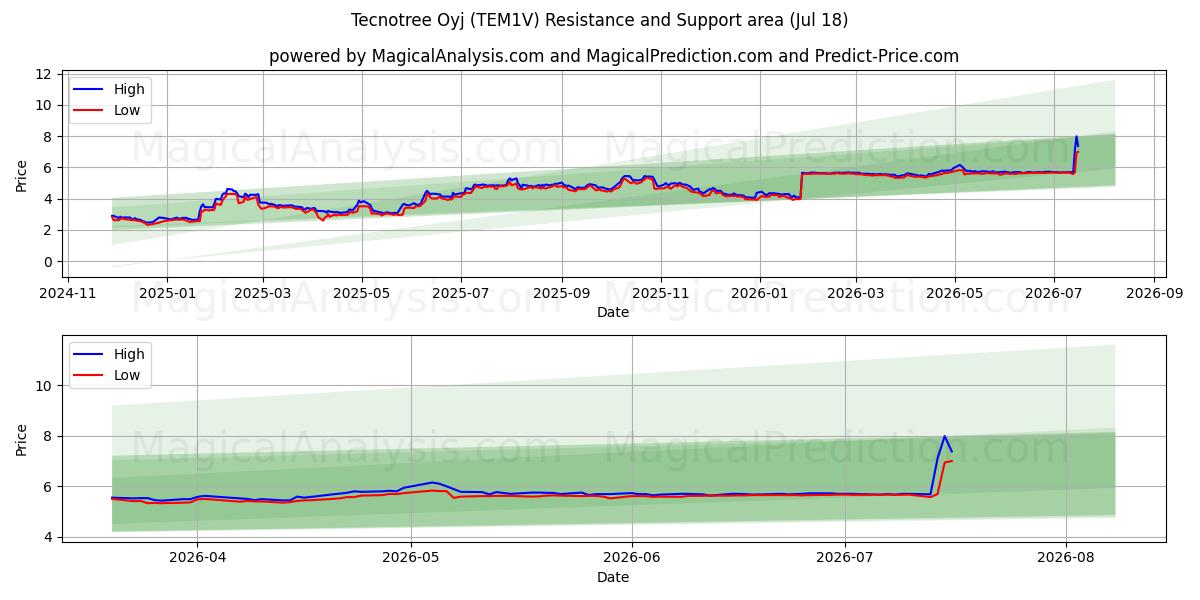This screenshot has height=600, width=1200.
Task: Click the '4' y-axis label in the bottom chart
Action: click(48, 538)
